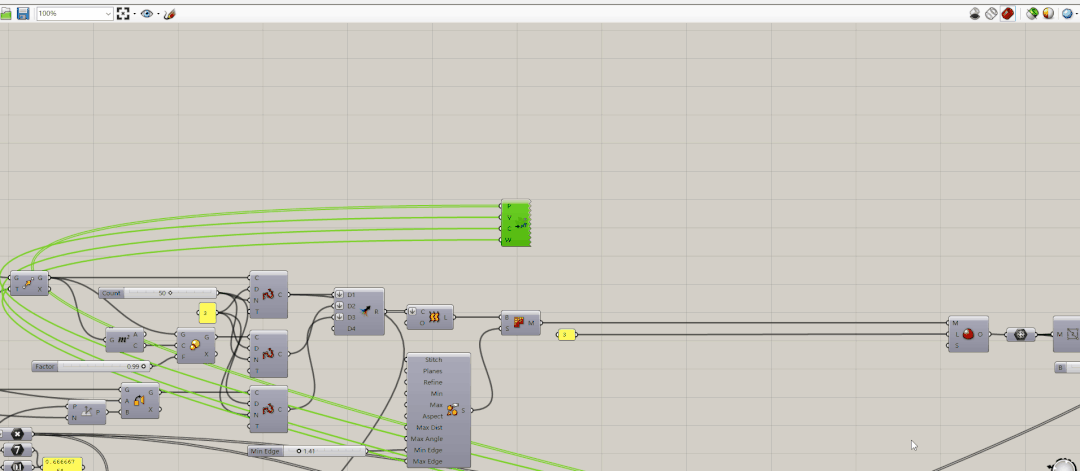Click the Max Dist input on the mesh settings
The image size is (1080, 471).
(x=429, y=428)
